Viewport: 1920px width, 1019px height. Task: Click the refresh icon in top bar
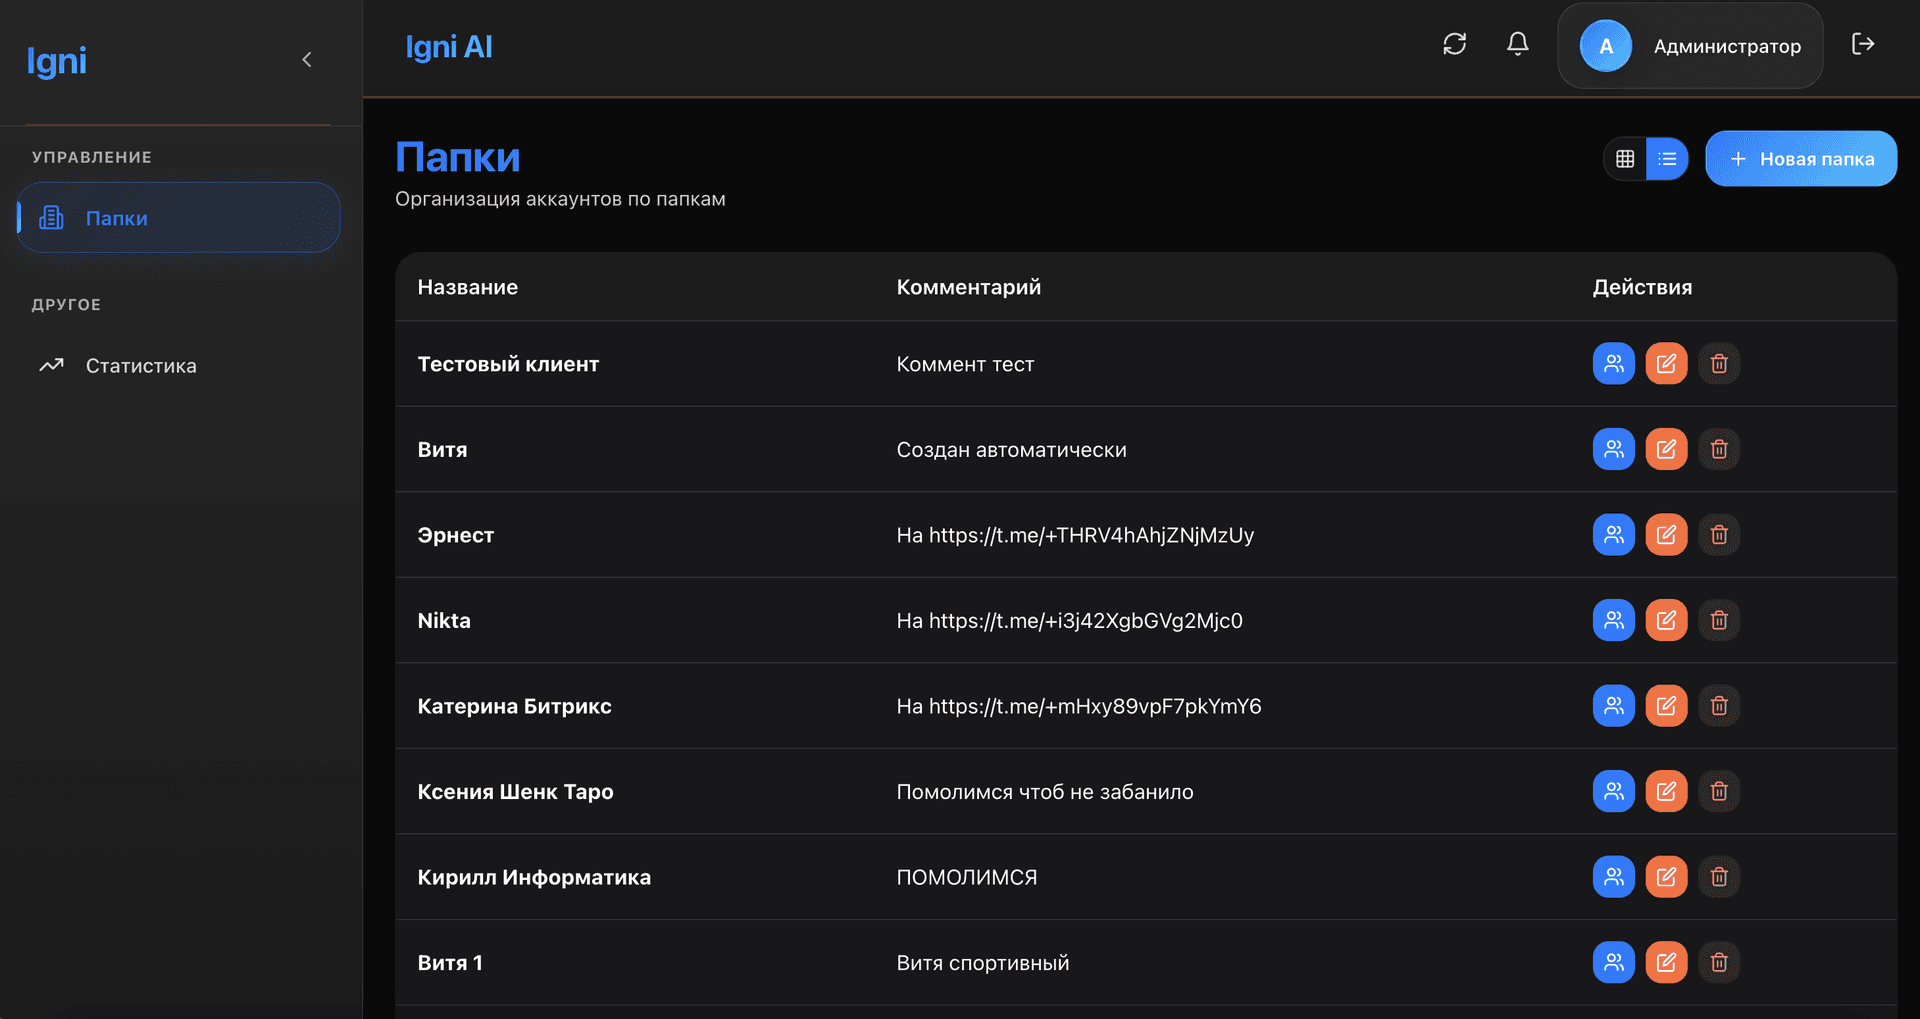[x=1454, y=44]
